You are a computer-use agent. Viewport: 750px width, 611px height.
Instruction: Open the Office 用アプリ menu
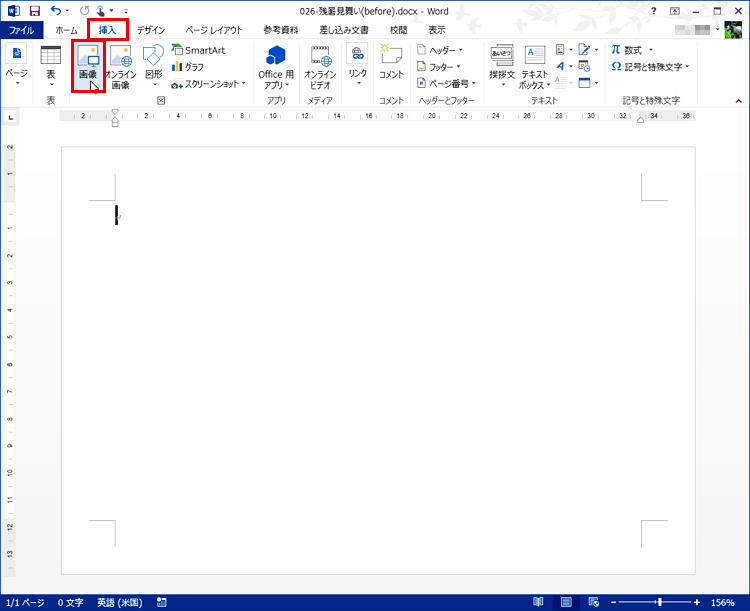(276, 67)
